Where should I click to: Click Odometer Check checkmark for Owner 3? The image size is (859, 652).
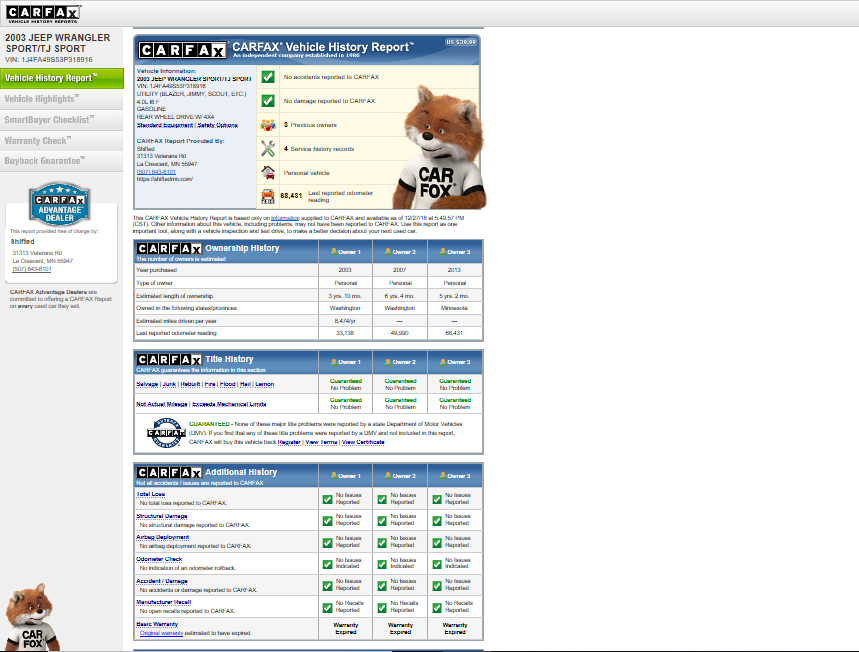(x=437, y=564)
